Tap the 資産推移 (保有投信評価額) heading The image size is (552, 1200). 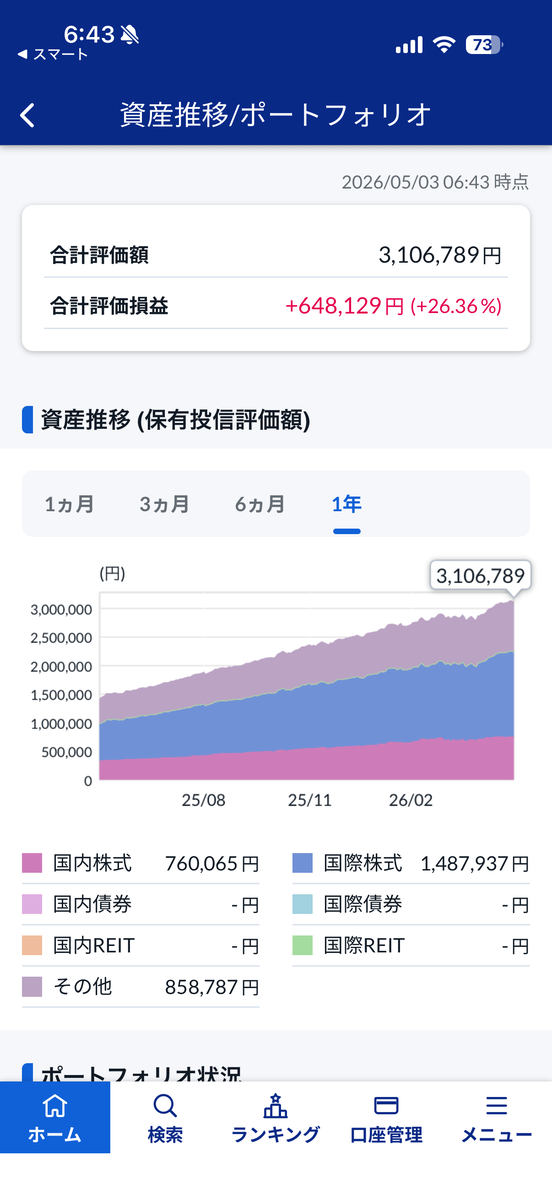175,421
